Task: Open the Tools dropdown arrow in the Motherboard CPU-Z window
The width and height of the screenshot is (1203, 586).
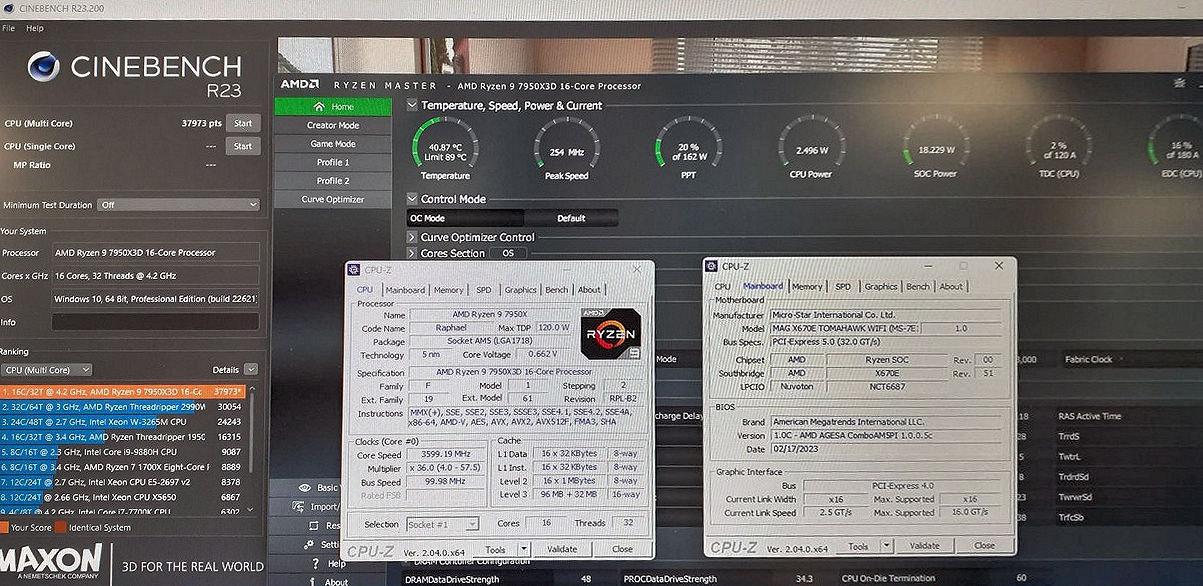Action: click(x=887, y=546)
